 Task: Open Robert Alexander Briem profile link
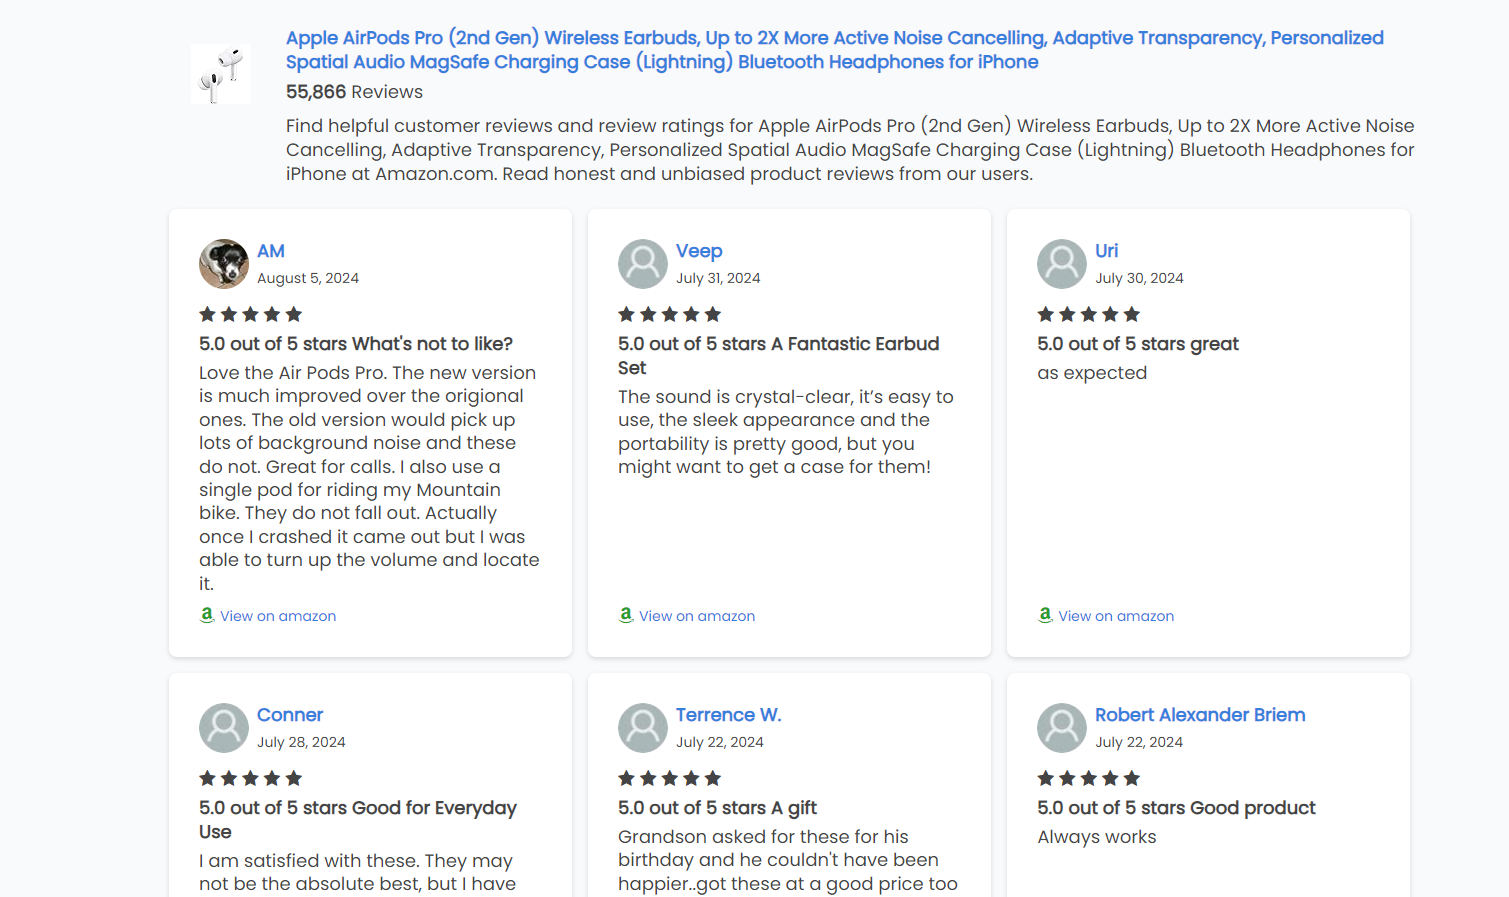[x=1200, y=715]
